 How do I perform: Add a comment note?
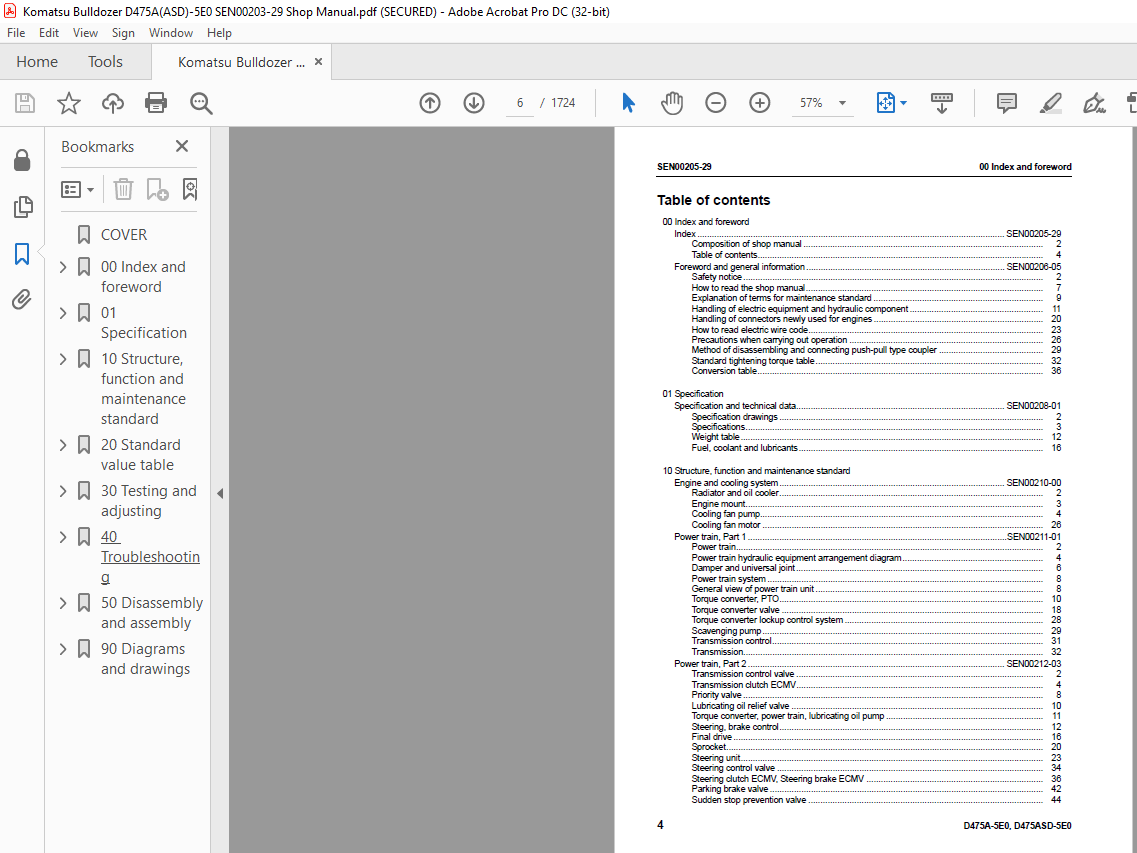click(x=1006, y=103)
